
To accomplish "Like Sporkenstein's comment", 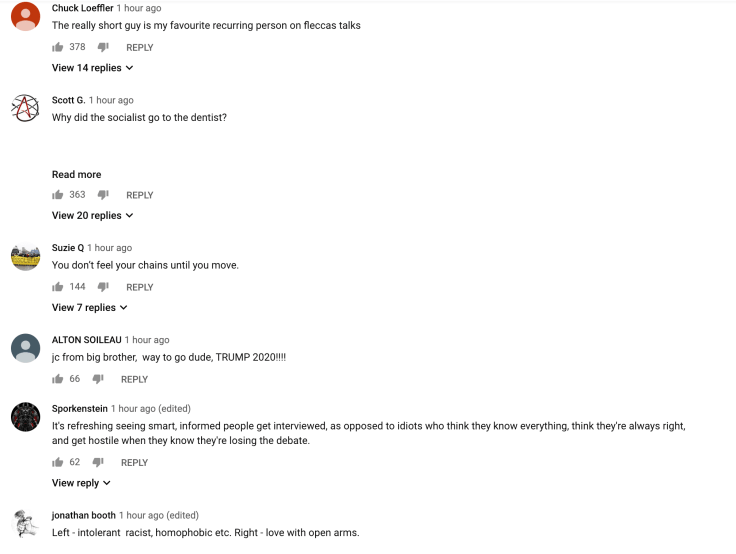I will point(58,462).
